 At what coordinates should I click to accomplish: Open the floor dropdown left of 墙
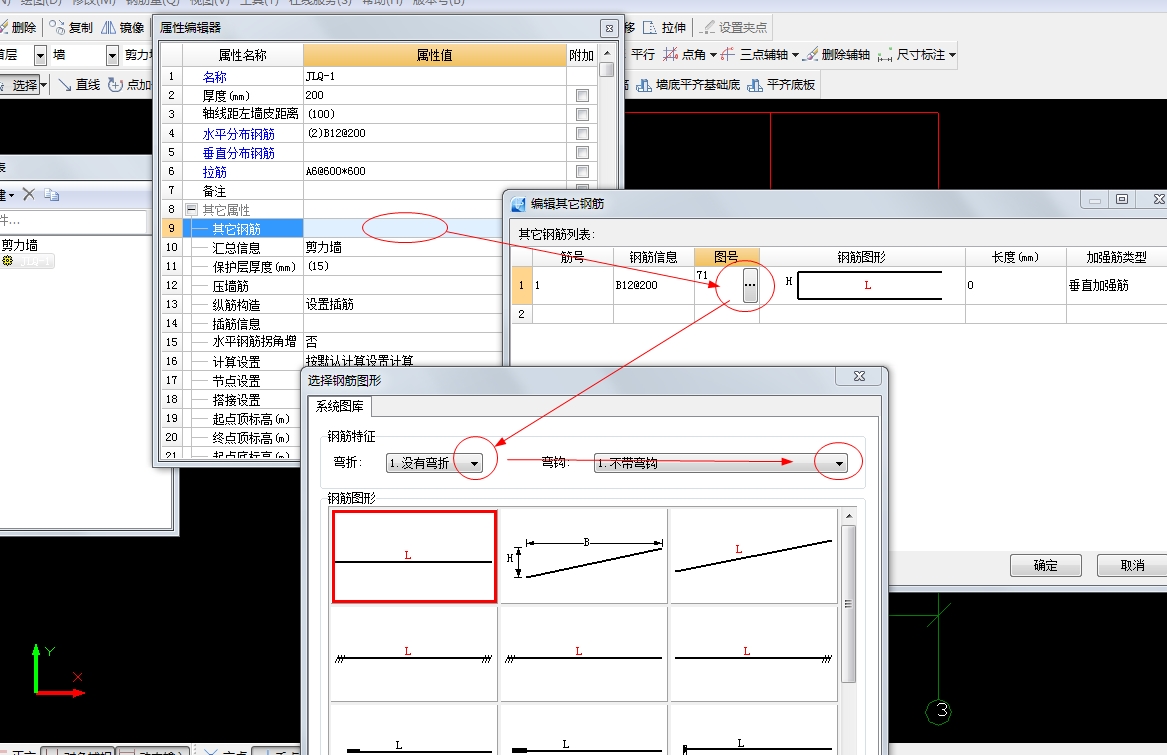(x=40, y=55)
